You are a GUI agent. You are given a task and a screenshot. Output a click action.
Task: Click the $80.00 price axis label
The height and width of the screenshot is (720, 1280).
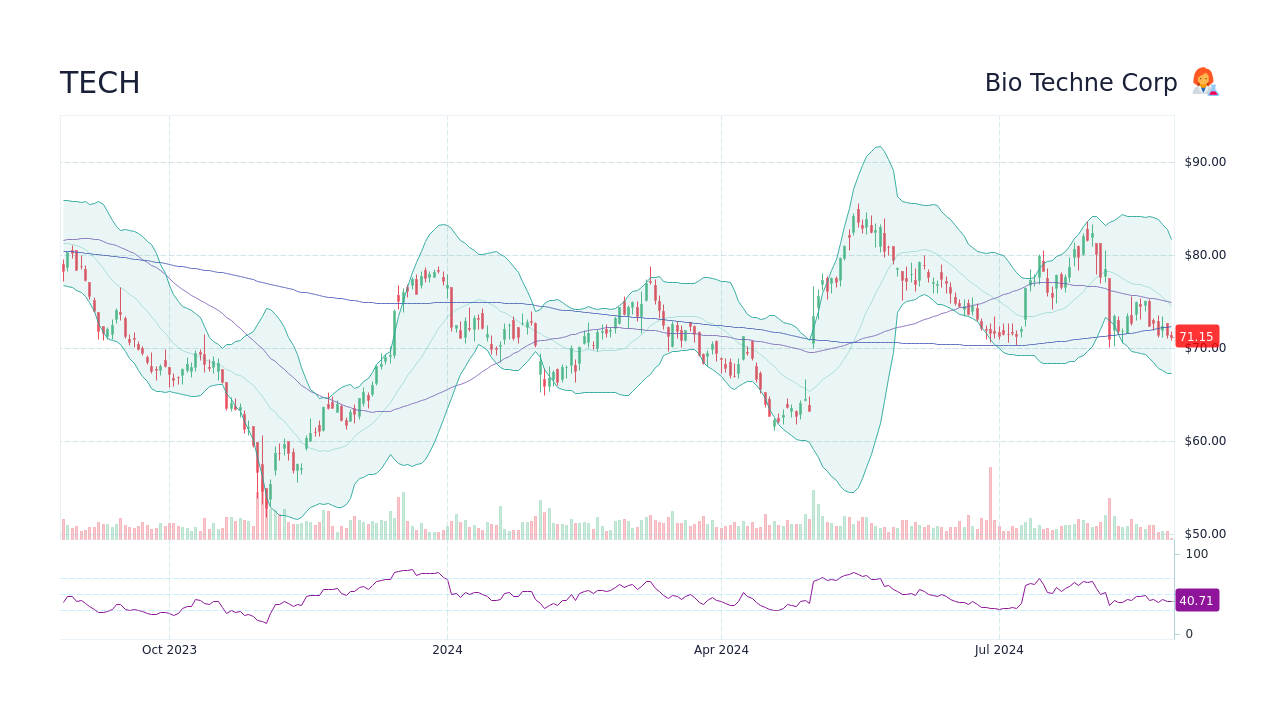click(x=1205, y=255)
